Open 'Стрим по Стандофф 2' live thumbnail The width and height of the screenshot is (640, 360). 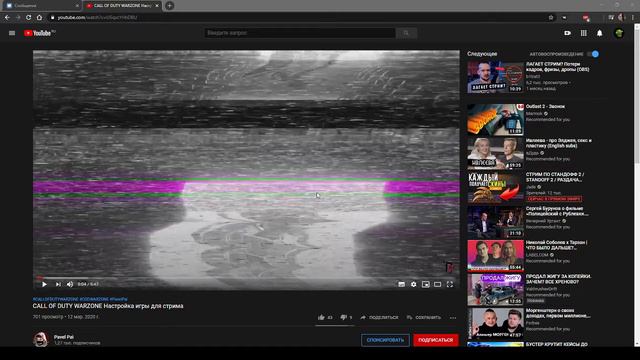[496, 187]
